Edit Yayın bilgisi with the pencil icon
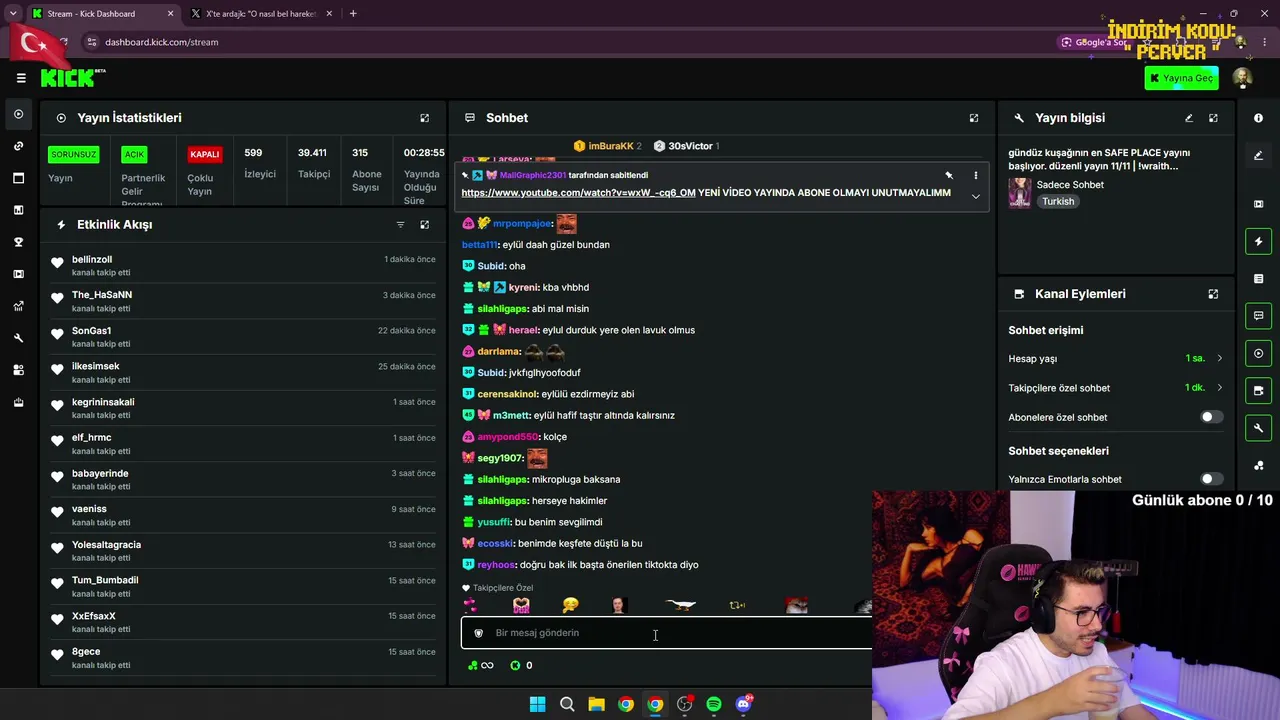 pos(1189,118)
